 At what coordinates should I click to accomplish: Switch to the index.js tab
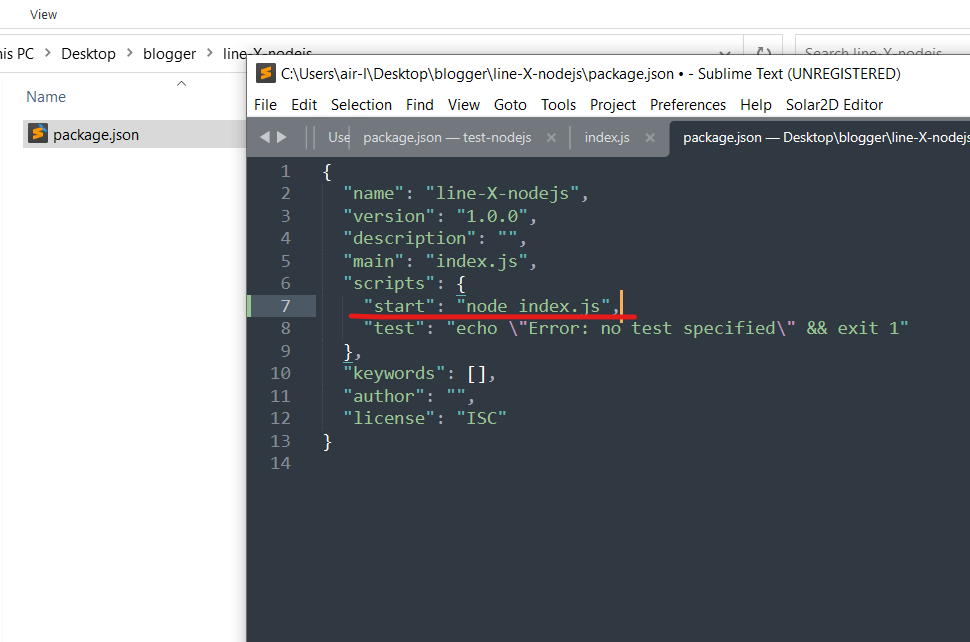tap(607, 137)
